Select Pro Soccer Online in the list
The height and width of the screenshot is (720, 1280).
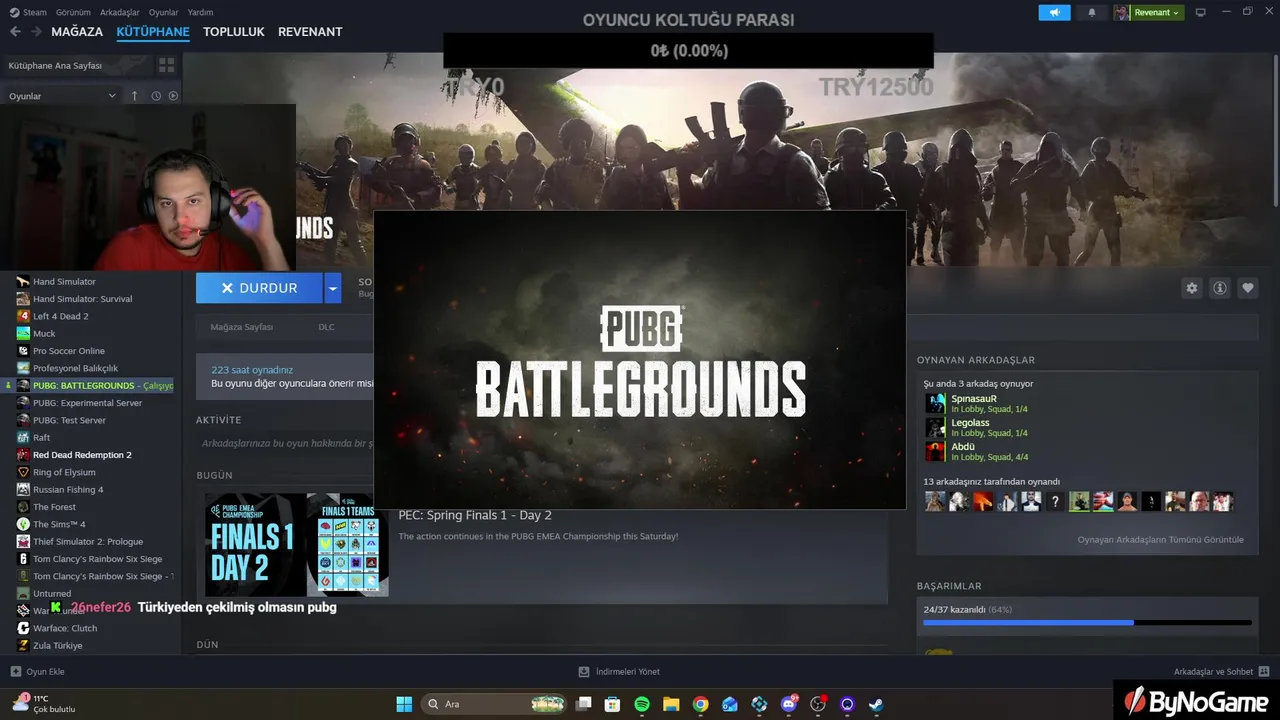68,351
